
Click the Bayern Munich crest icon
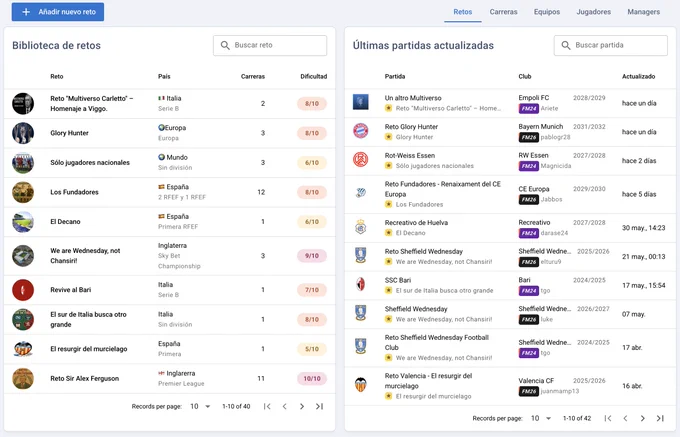(360, 131)
